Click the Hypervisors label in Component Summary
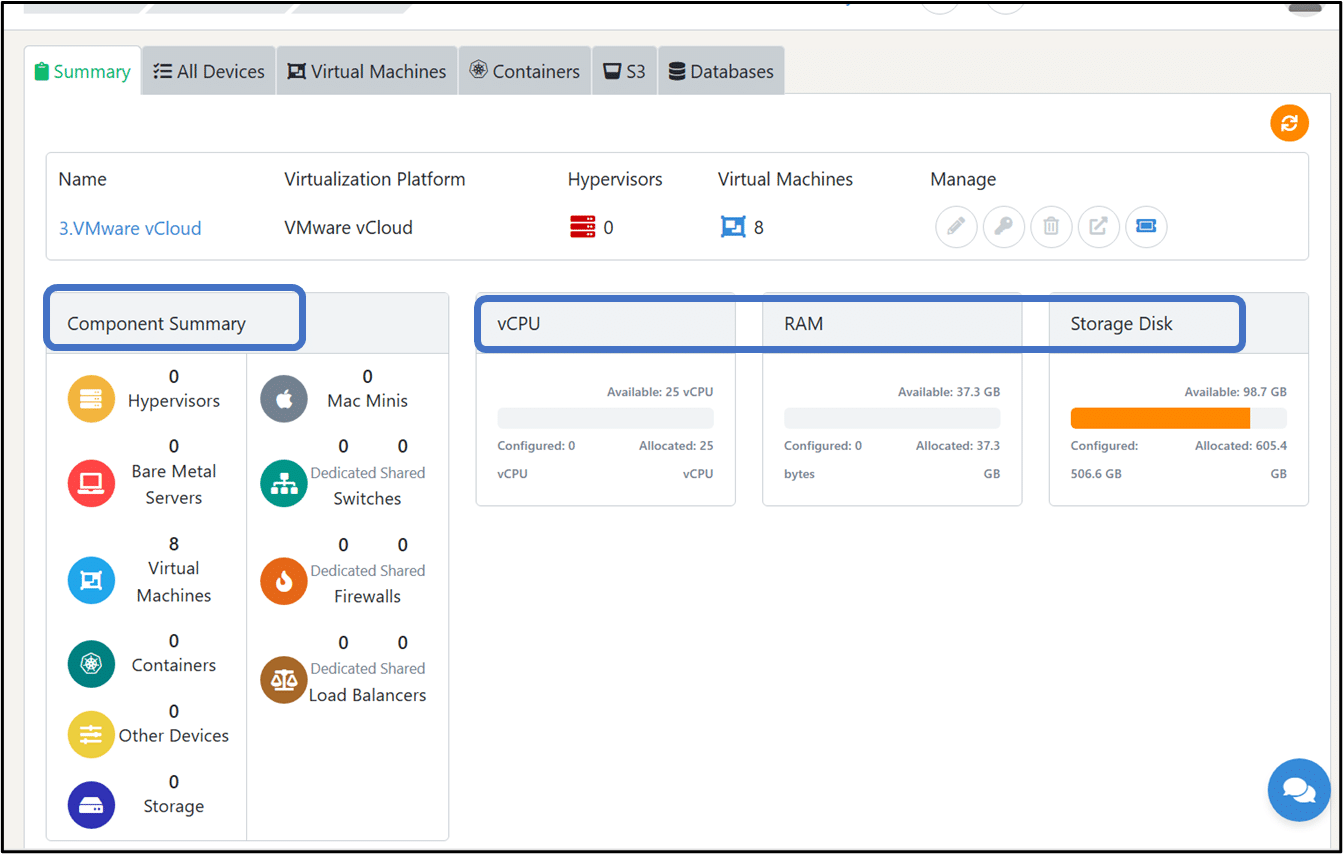 [x=174, y=401]
